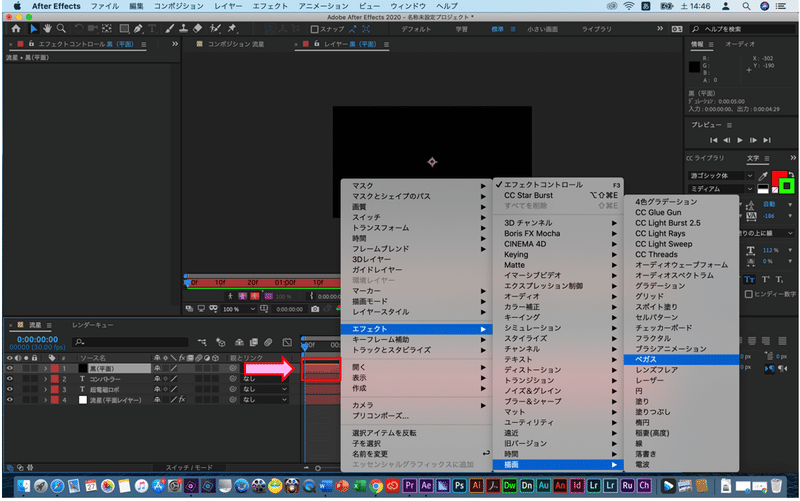Pick the eyedropper in the Character panel
Screen dimensions: 800x501
click(x=763, y=176)
